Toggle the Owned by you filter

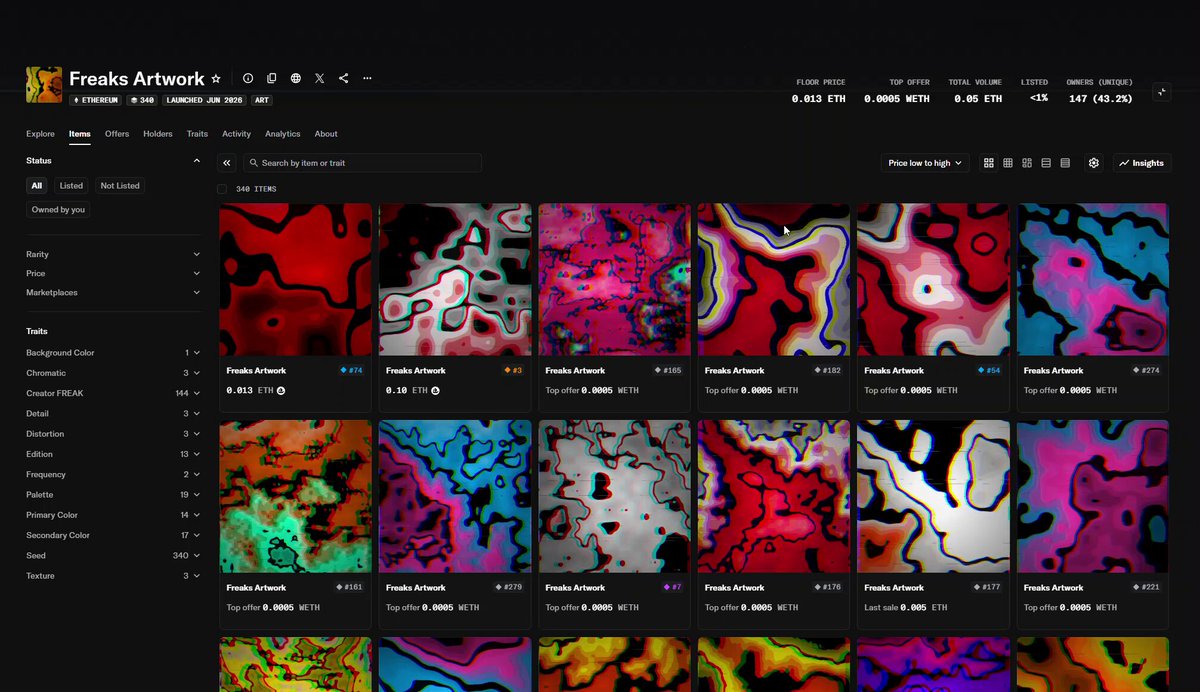coord(59,210)
